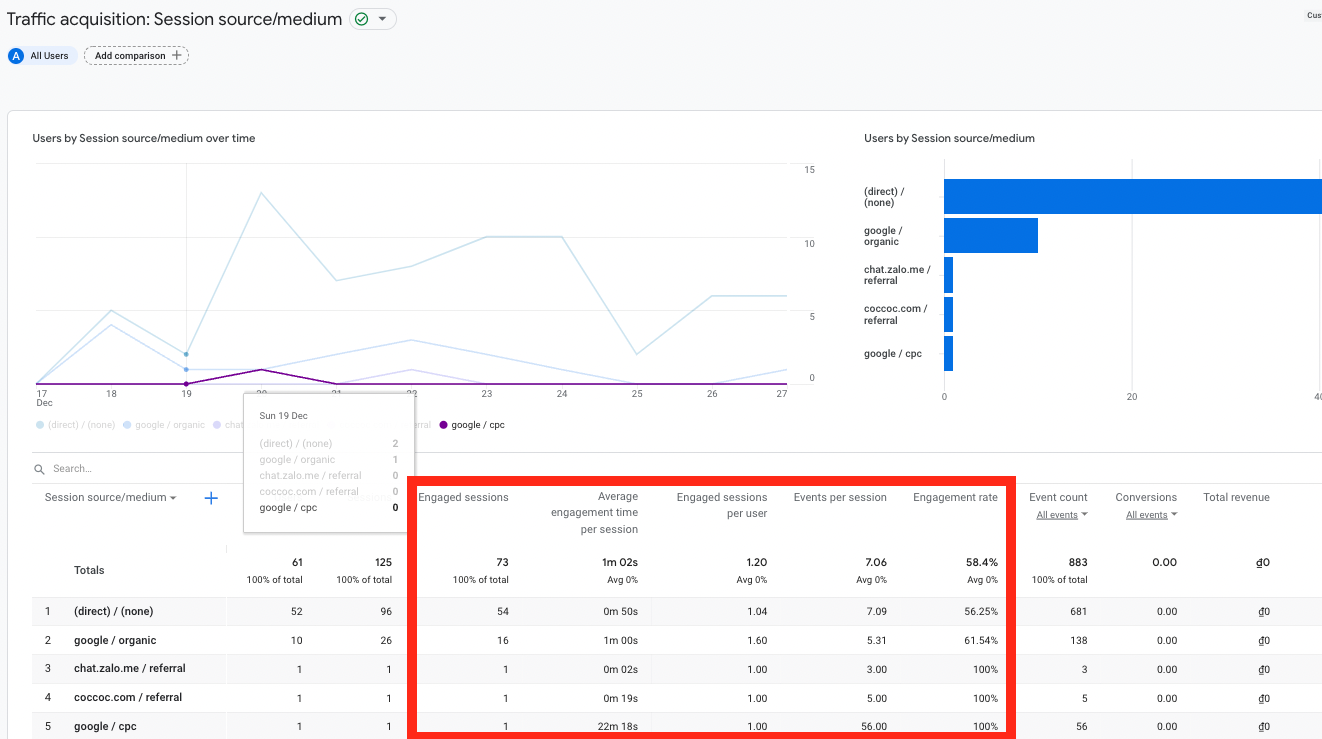Click the plus icon in Add comparison
The image size is (1322, 739).
(x=177, y=56)
